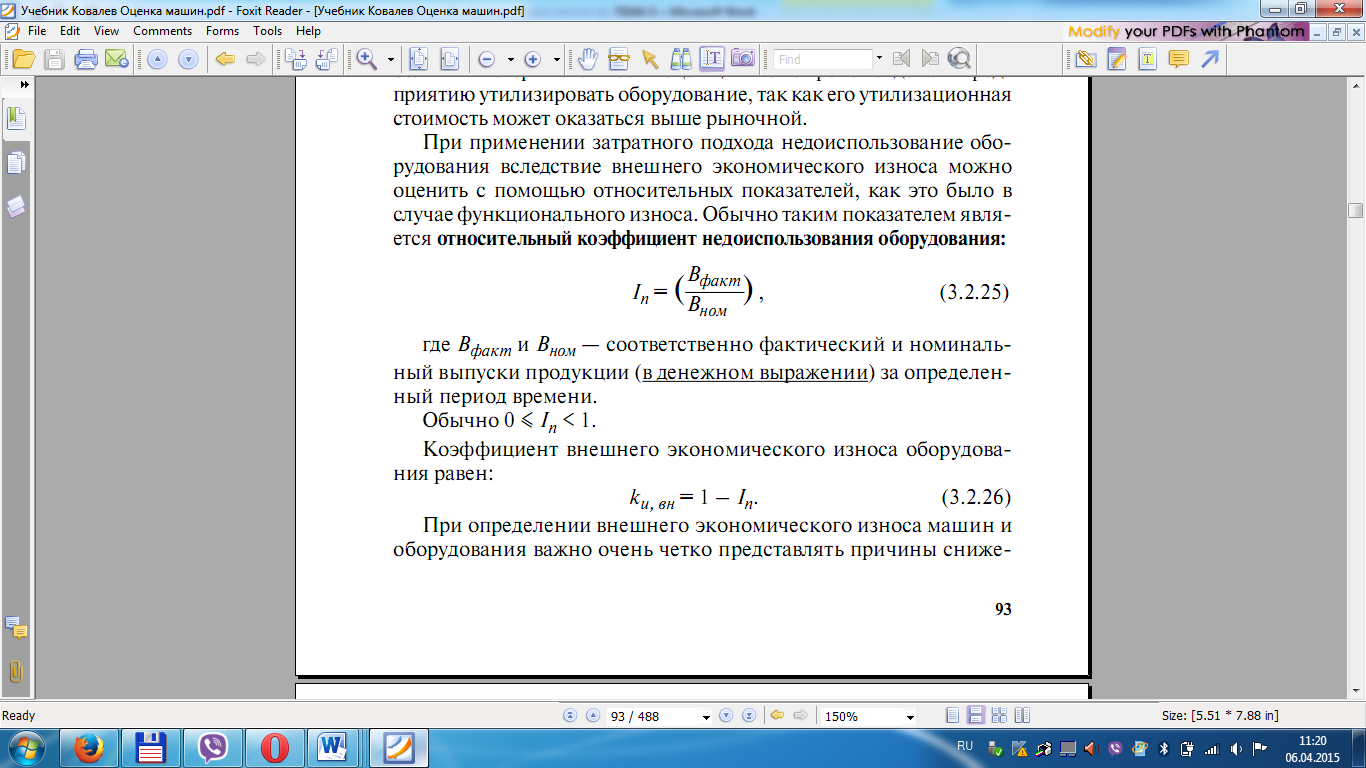
Task: Activate the Select Text tool
Action: point(712,58)
